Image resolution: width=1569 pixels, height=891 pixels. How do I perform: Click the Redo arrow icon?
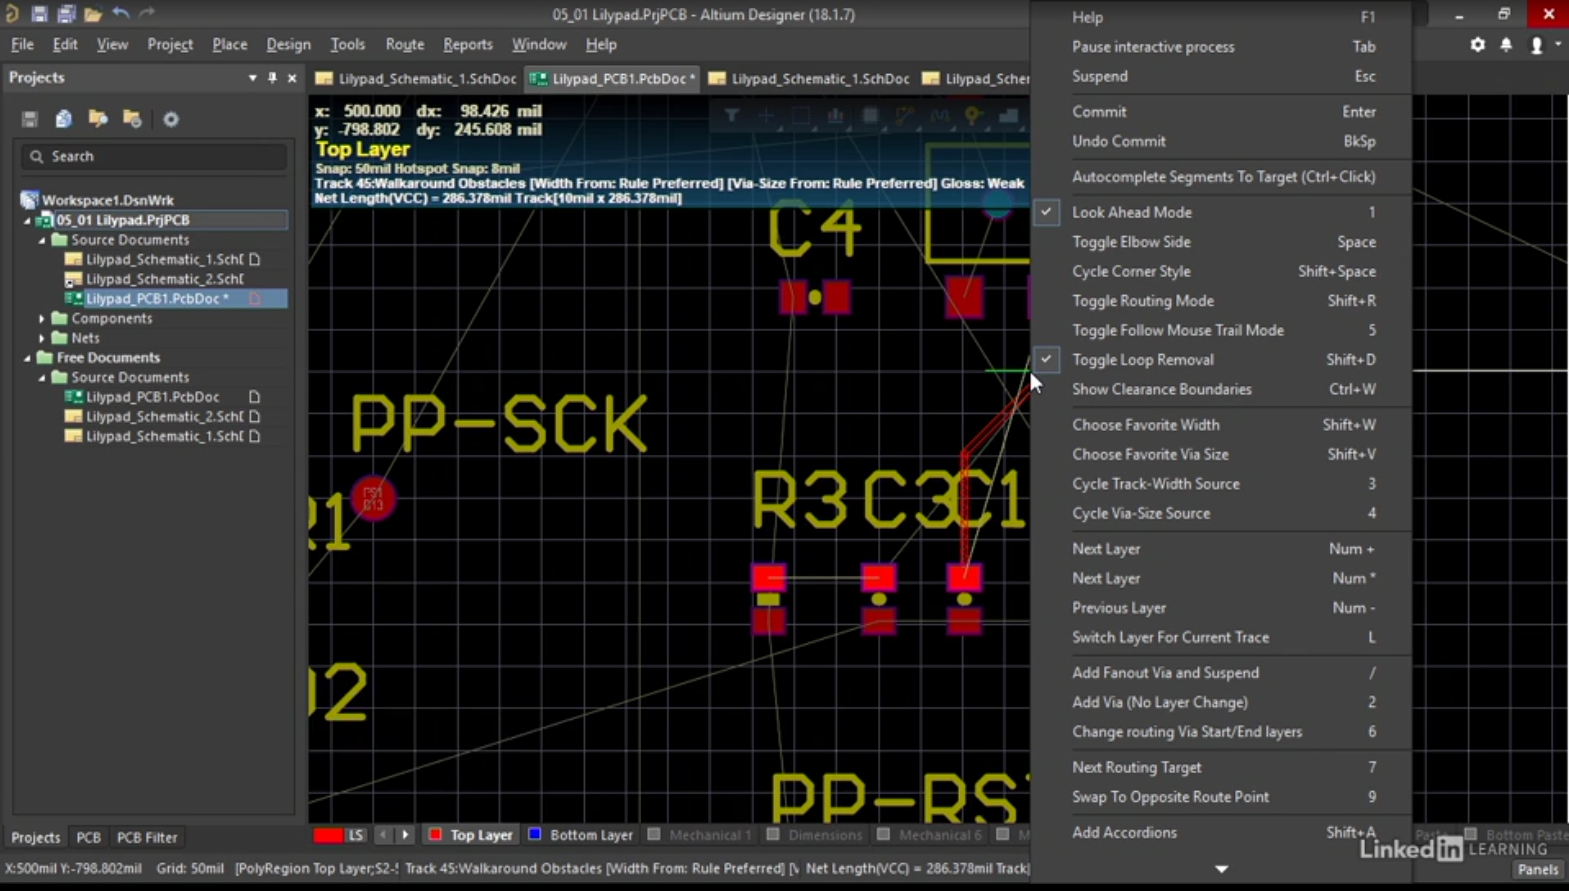(x=147, y=14)
